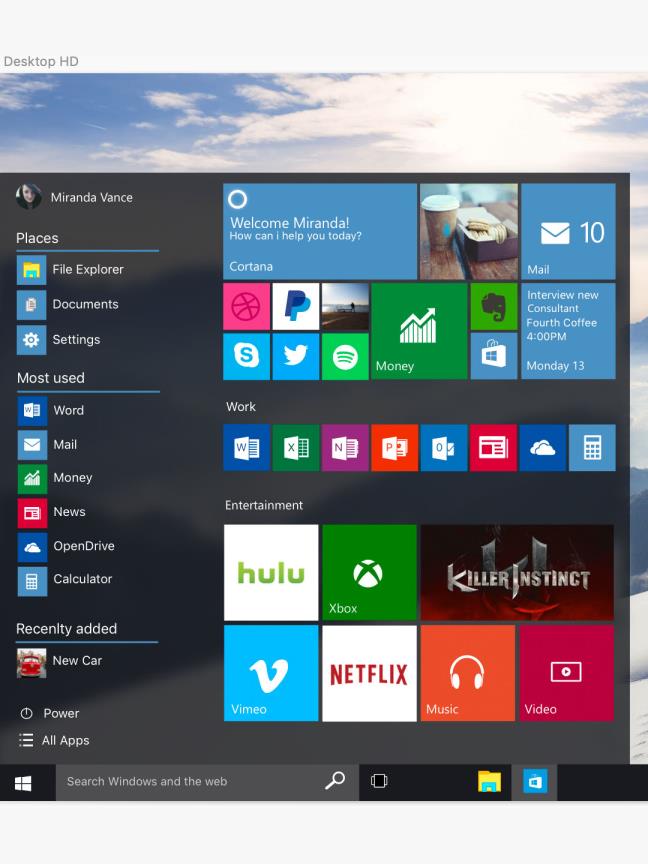The width and height of the screenshot is (648, 864).
Task: Open the Music tile
Action: pyautogui.click(x=468, y=673)
